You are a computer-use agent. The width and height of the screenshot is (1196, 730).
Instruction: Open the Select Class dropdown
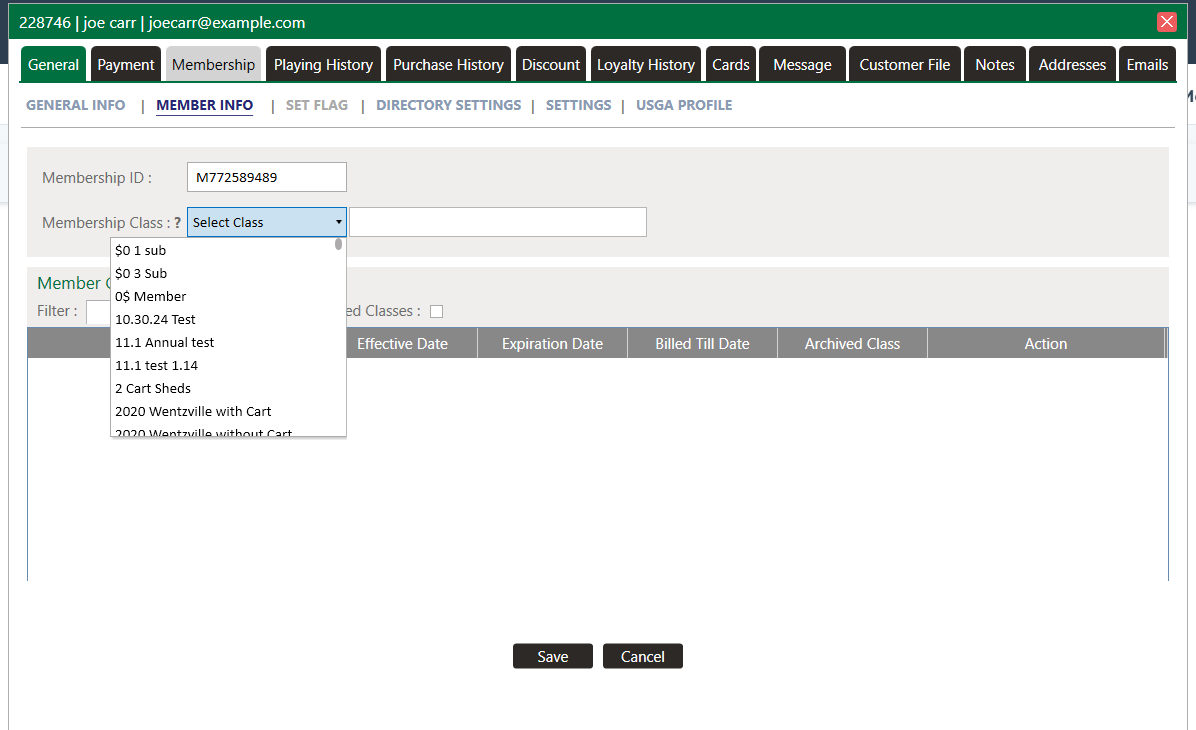[x=266, y=222]
